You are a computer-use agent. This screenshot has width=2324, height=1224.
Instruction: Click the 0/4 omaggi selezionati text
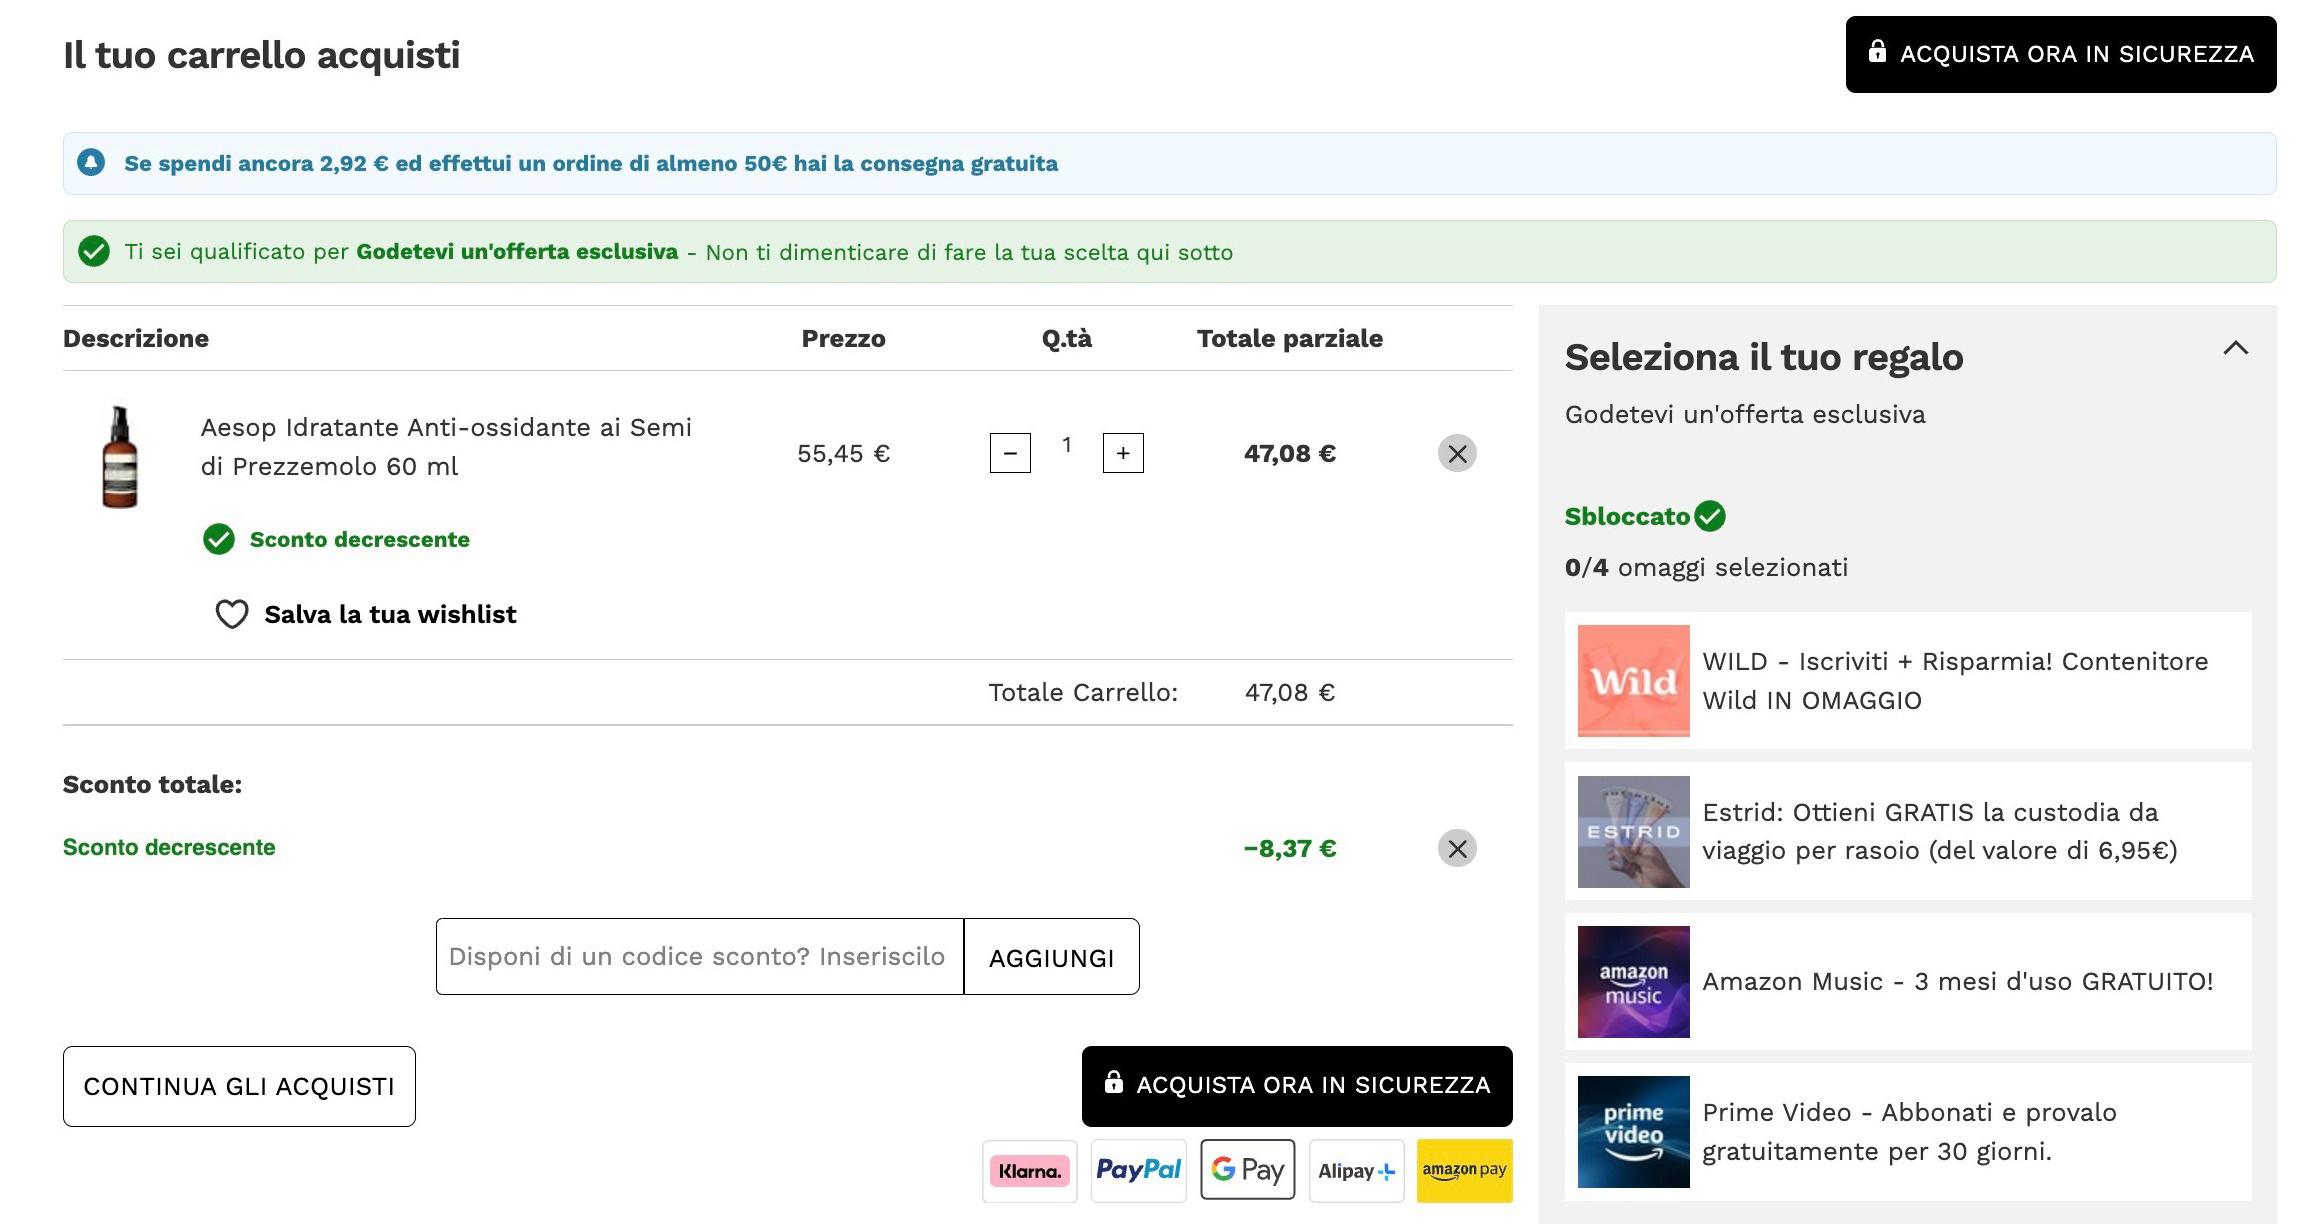(x=1706, y=567)
